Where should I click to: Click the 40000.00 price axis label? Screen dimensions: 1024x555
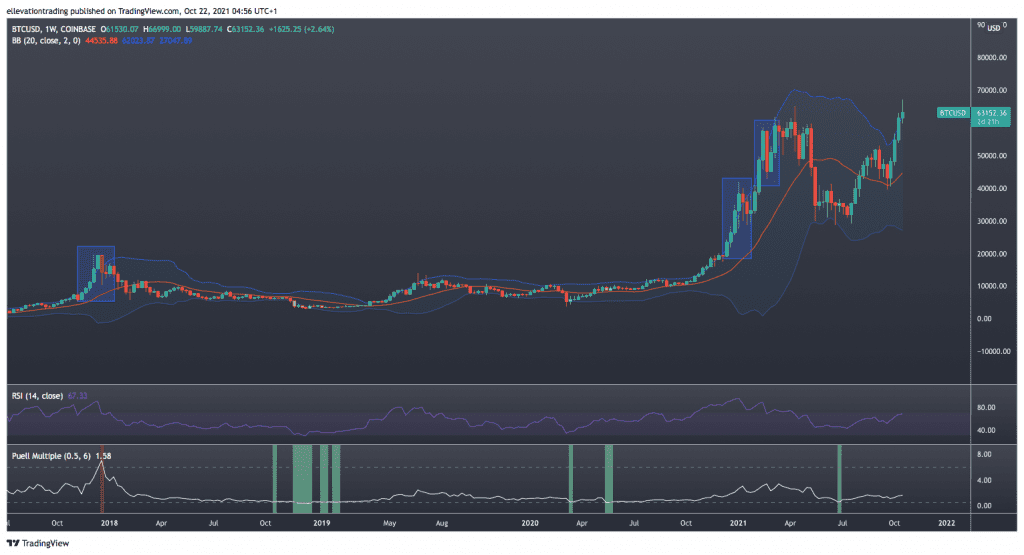click(x=992, y=189)
